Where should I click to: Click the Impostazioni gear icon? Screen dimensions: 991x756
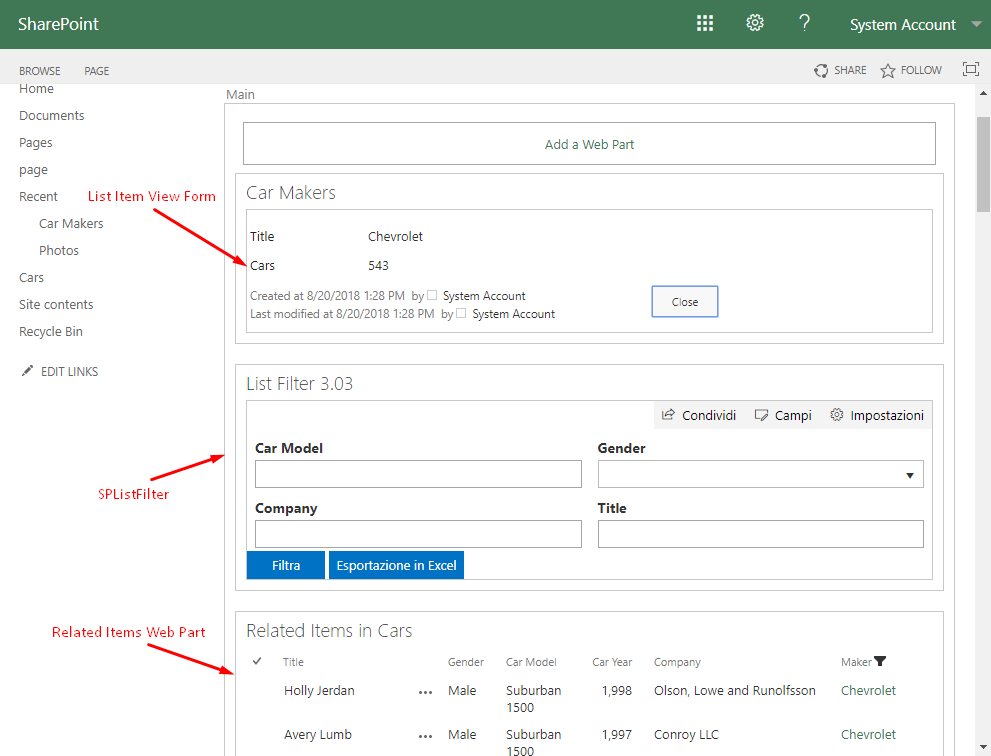point(837,415)
